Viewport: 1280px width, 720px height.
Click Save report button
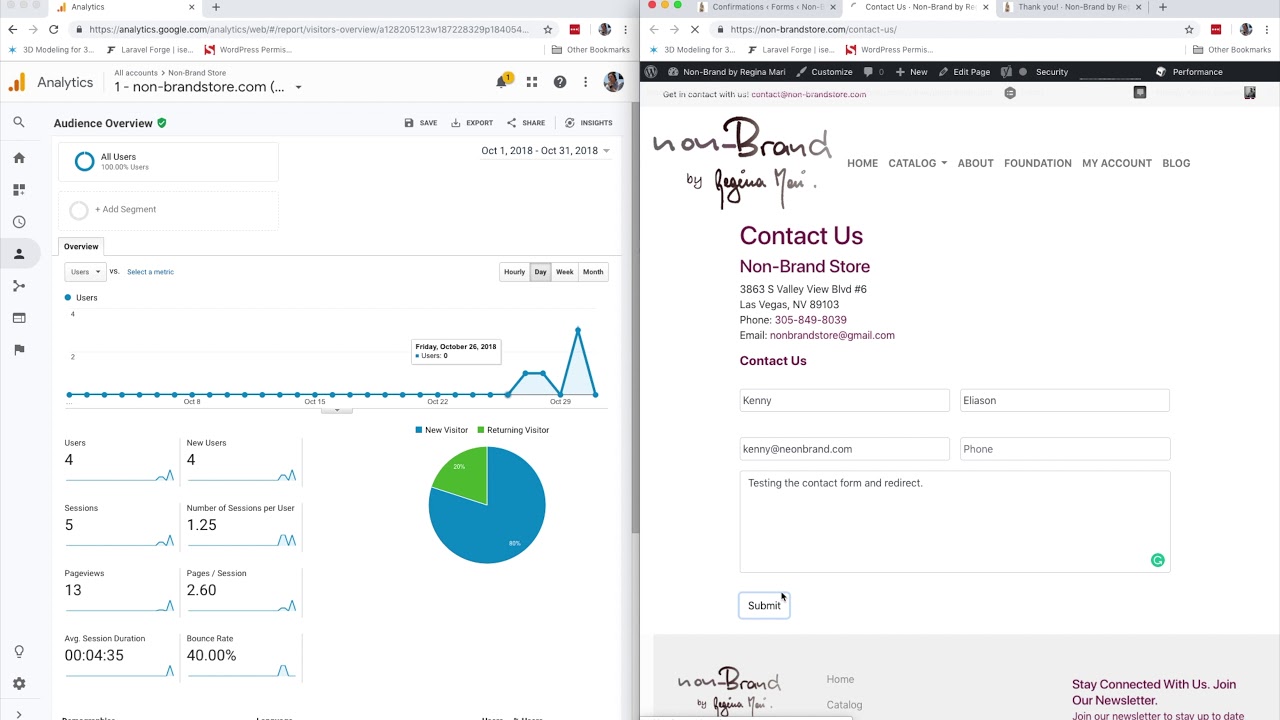[421, 123]
